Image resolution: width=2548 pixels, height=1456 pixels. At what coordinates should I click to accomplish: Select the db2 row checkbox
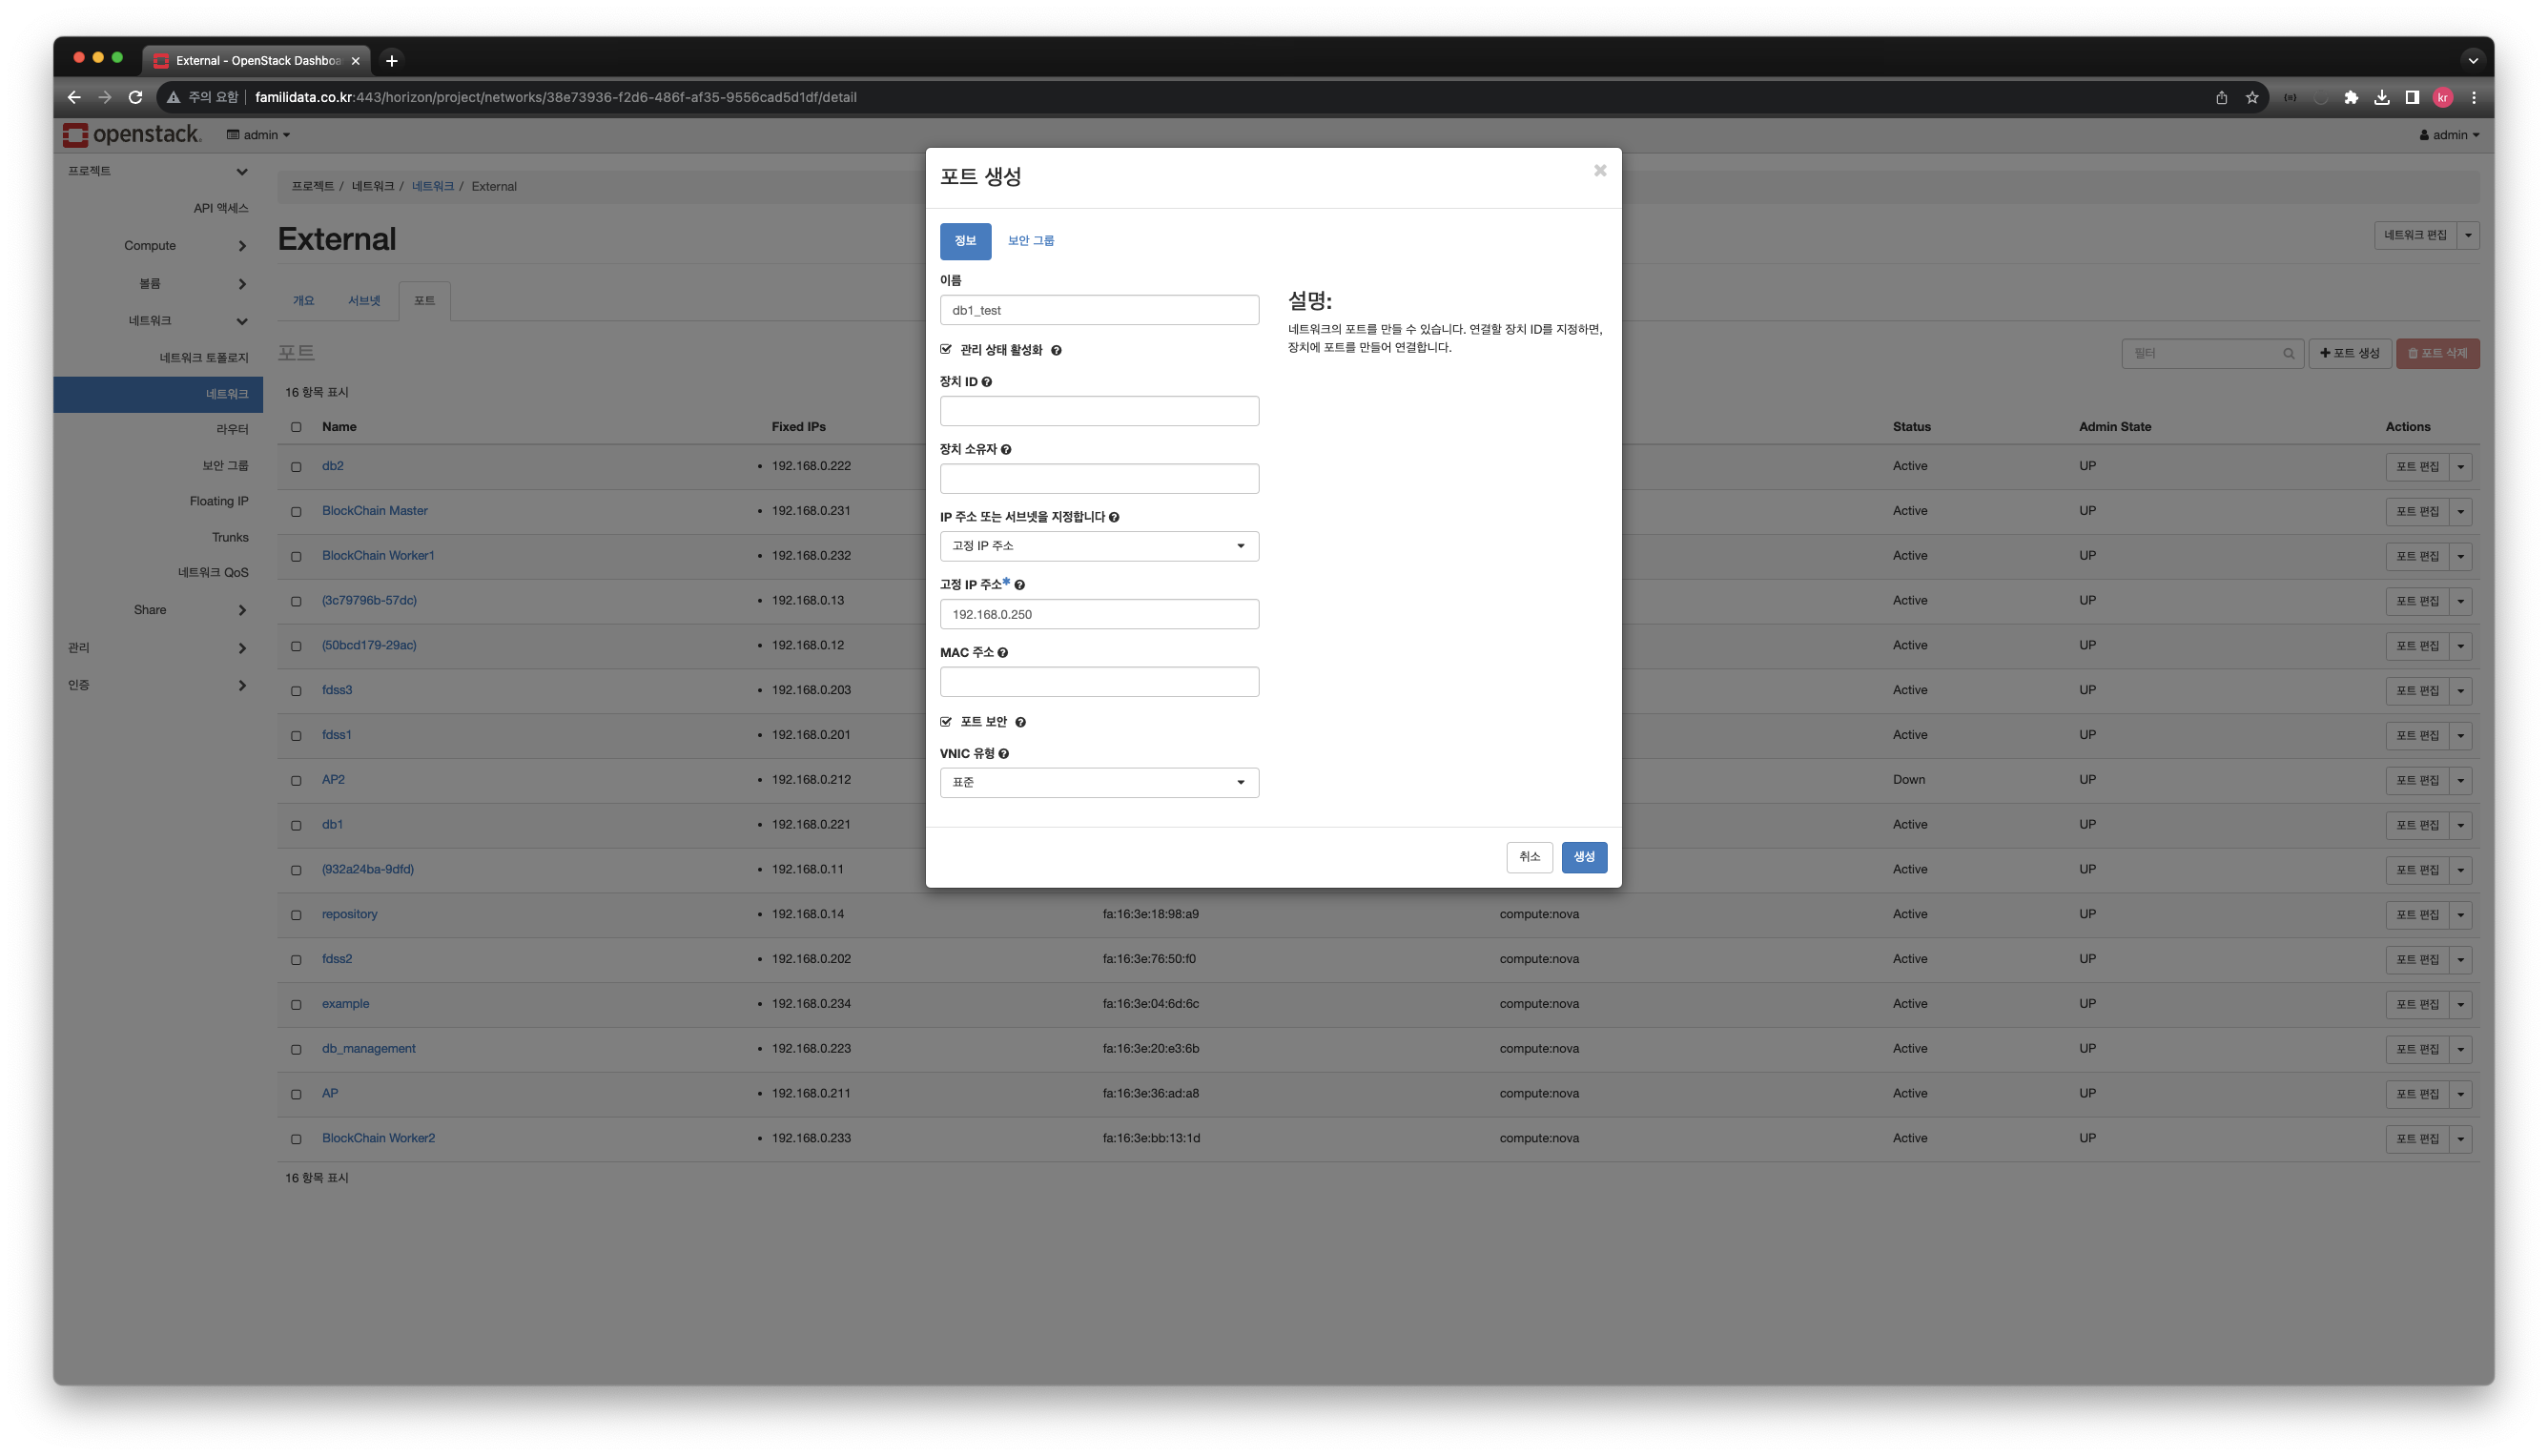click(296, 467)
